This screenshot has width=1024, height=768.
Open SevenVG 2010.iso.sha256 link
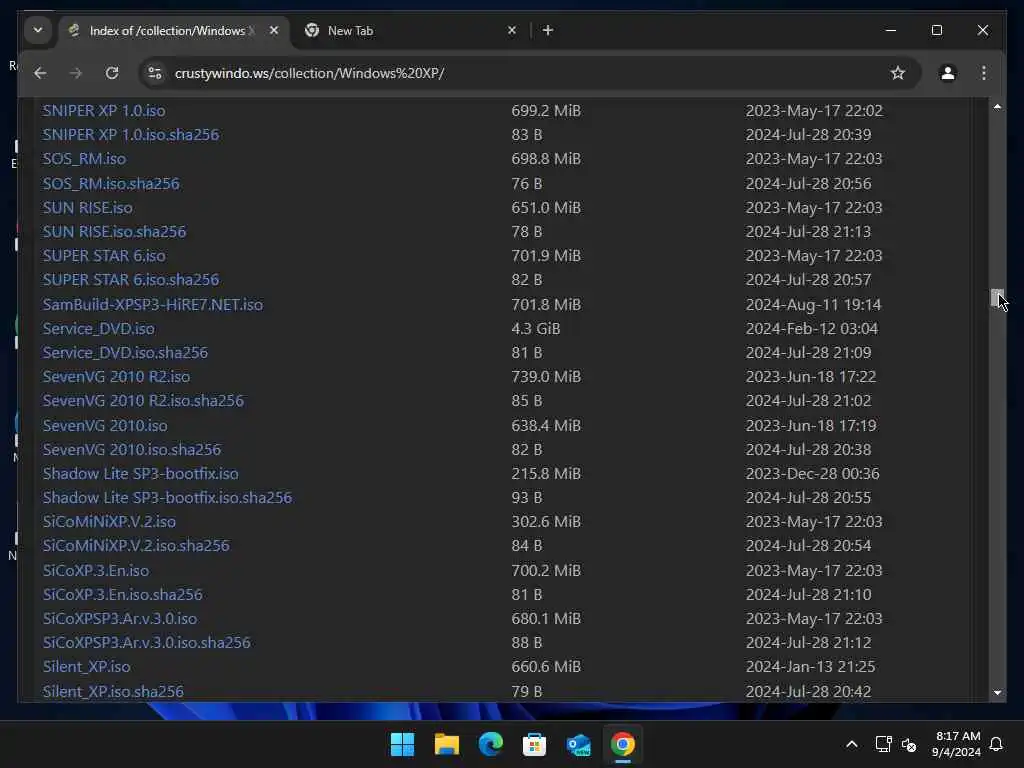pos(132,449)
